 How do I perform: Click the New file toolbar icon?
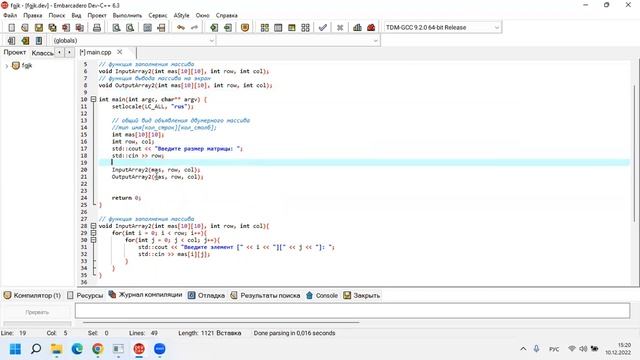(11, 27)
